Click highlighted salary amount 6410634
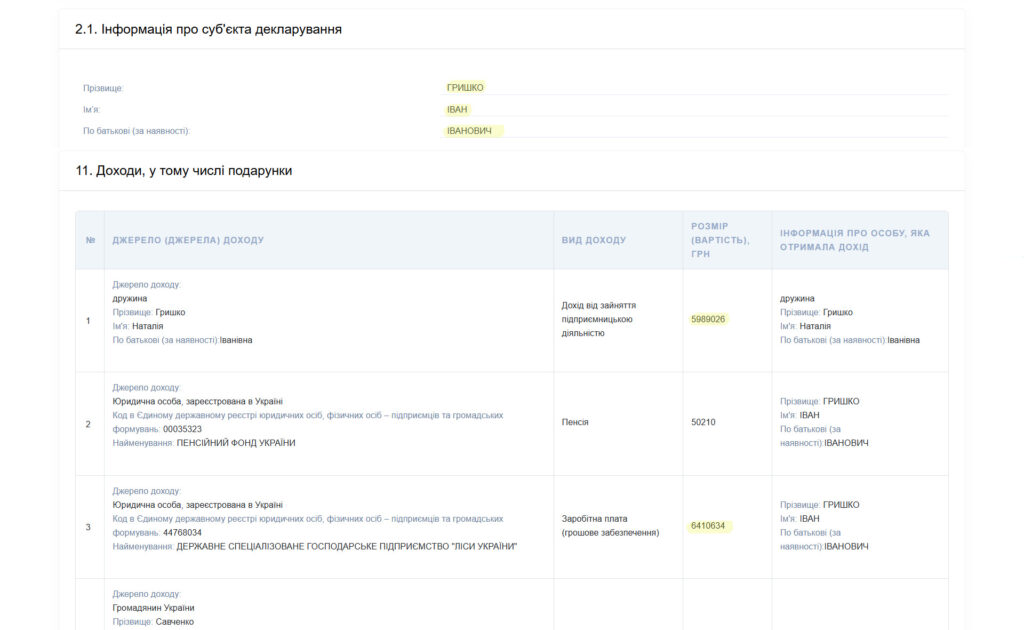 pyautogui.click(x=708, y=526)
